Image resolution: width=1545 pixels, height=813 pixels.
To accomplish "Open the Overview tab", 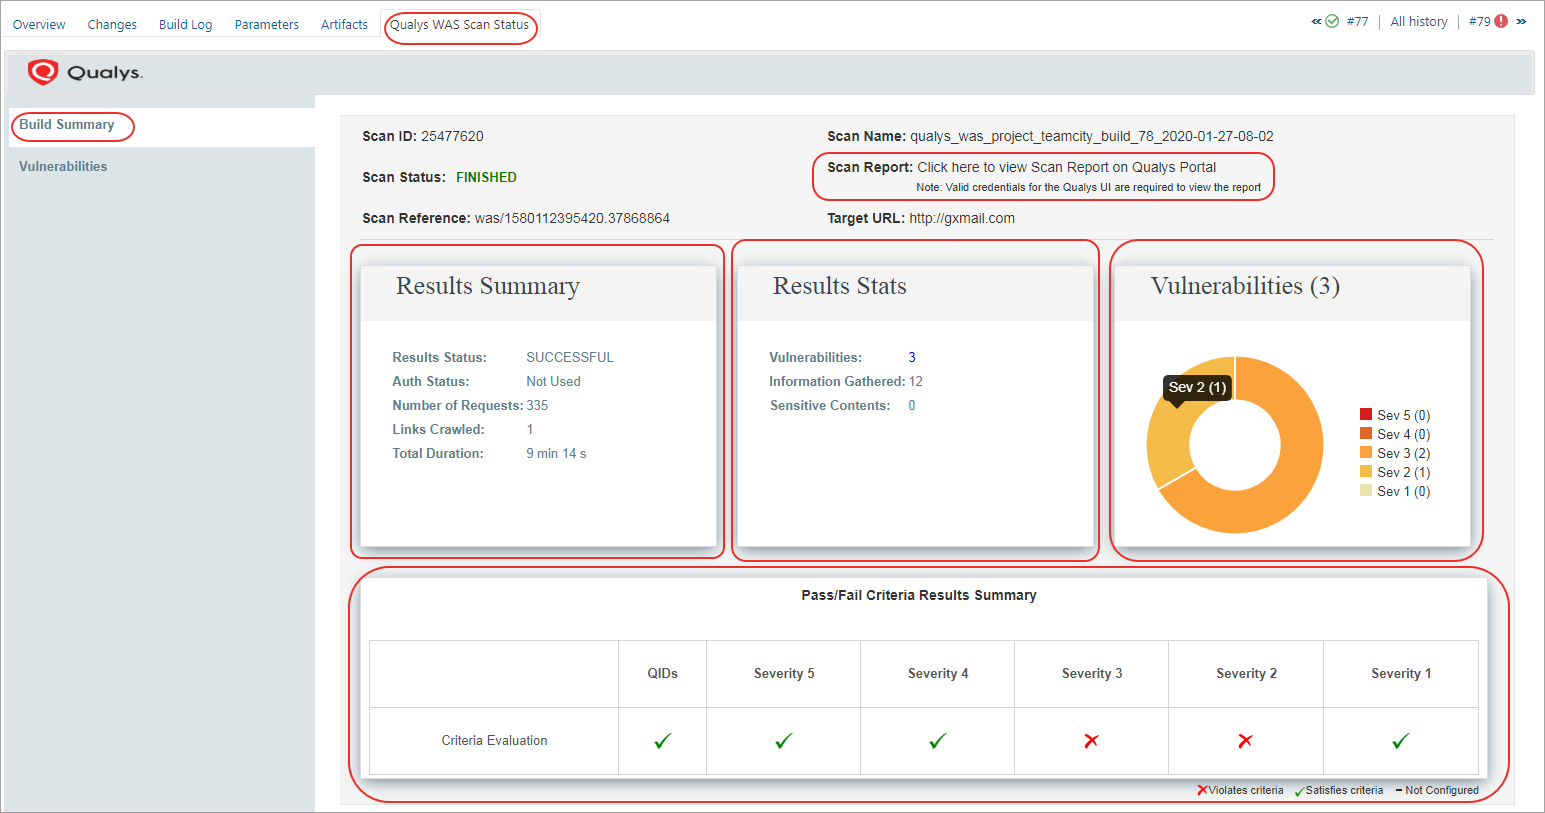I will click(39, 24).
